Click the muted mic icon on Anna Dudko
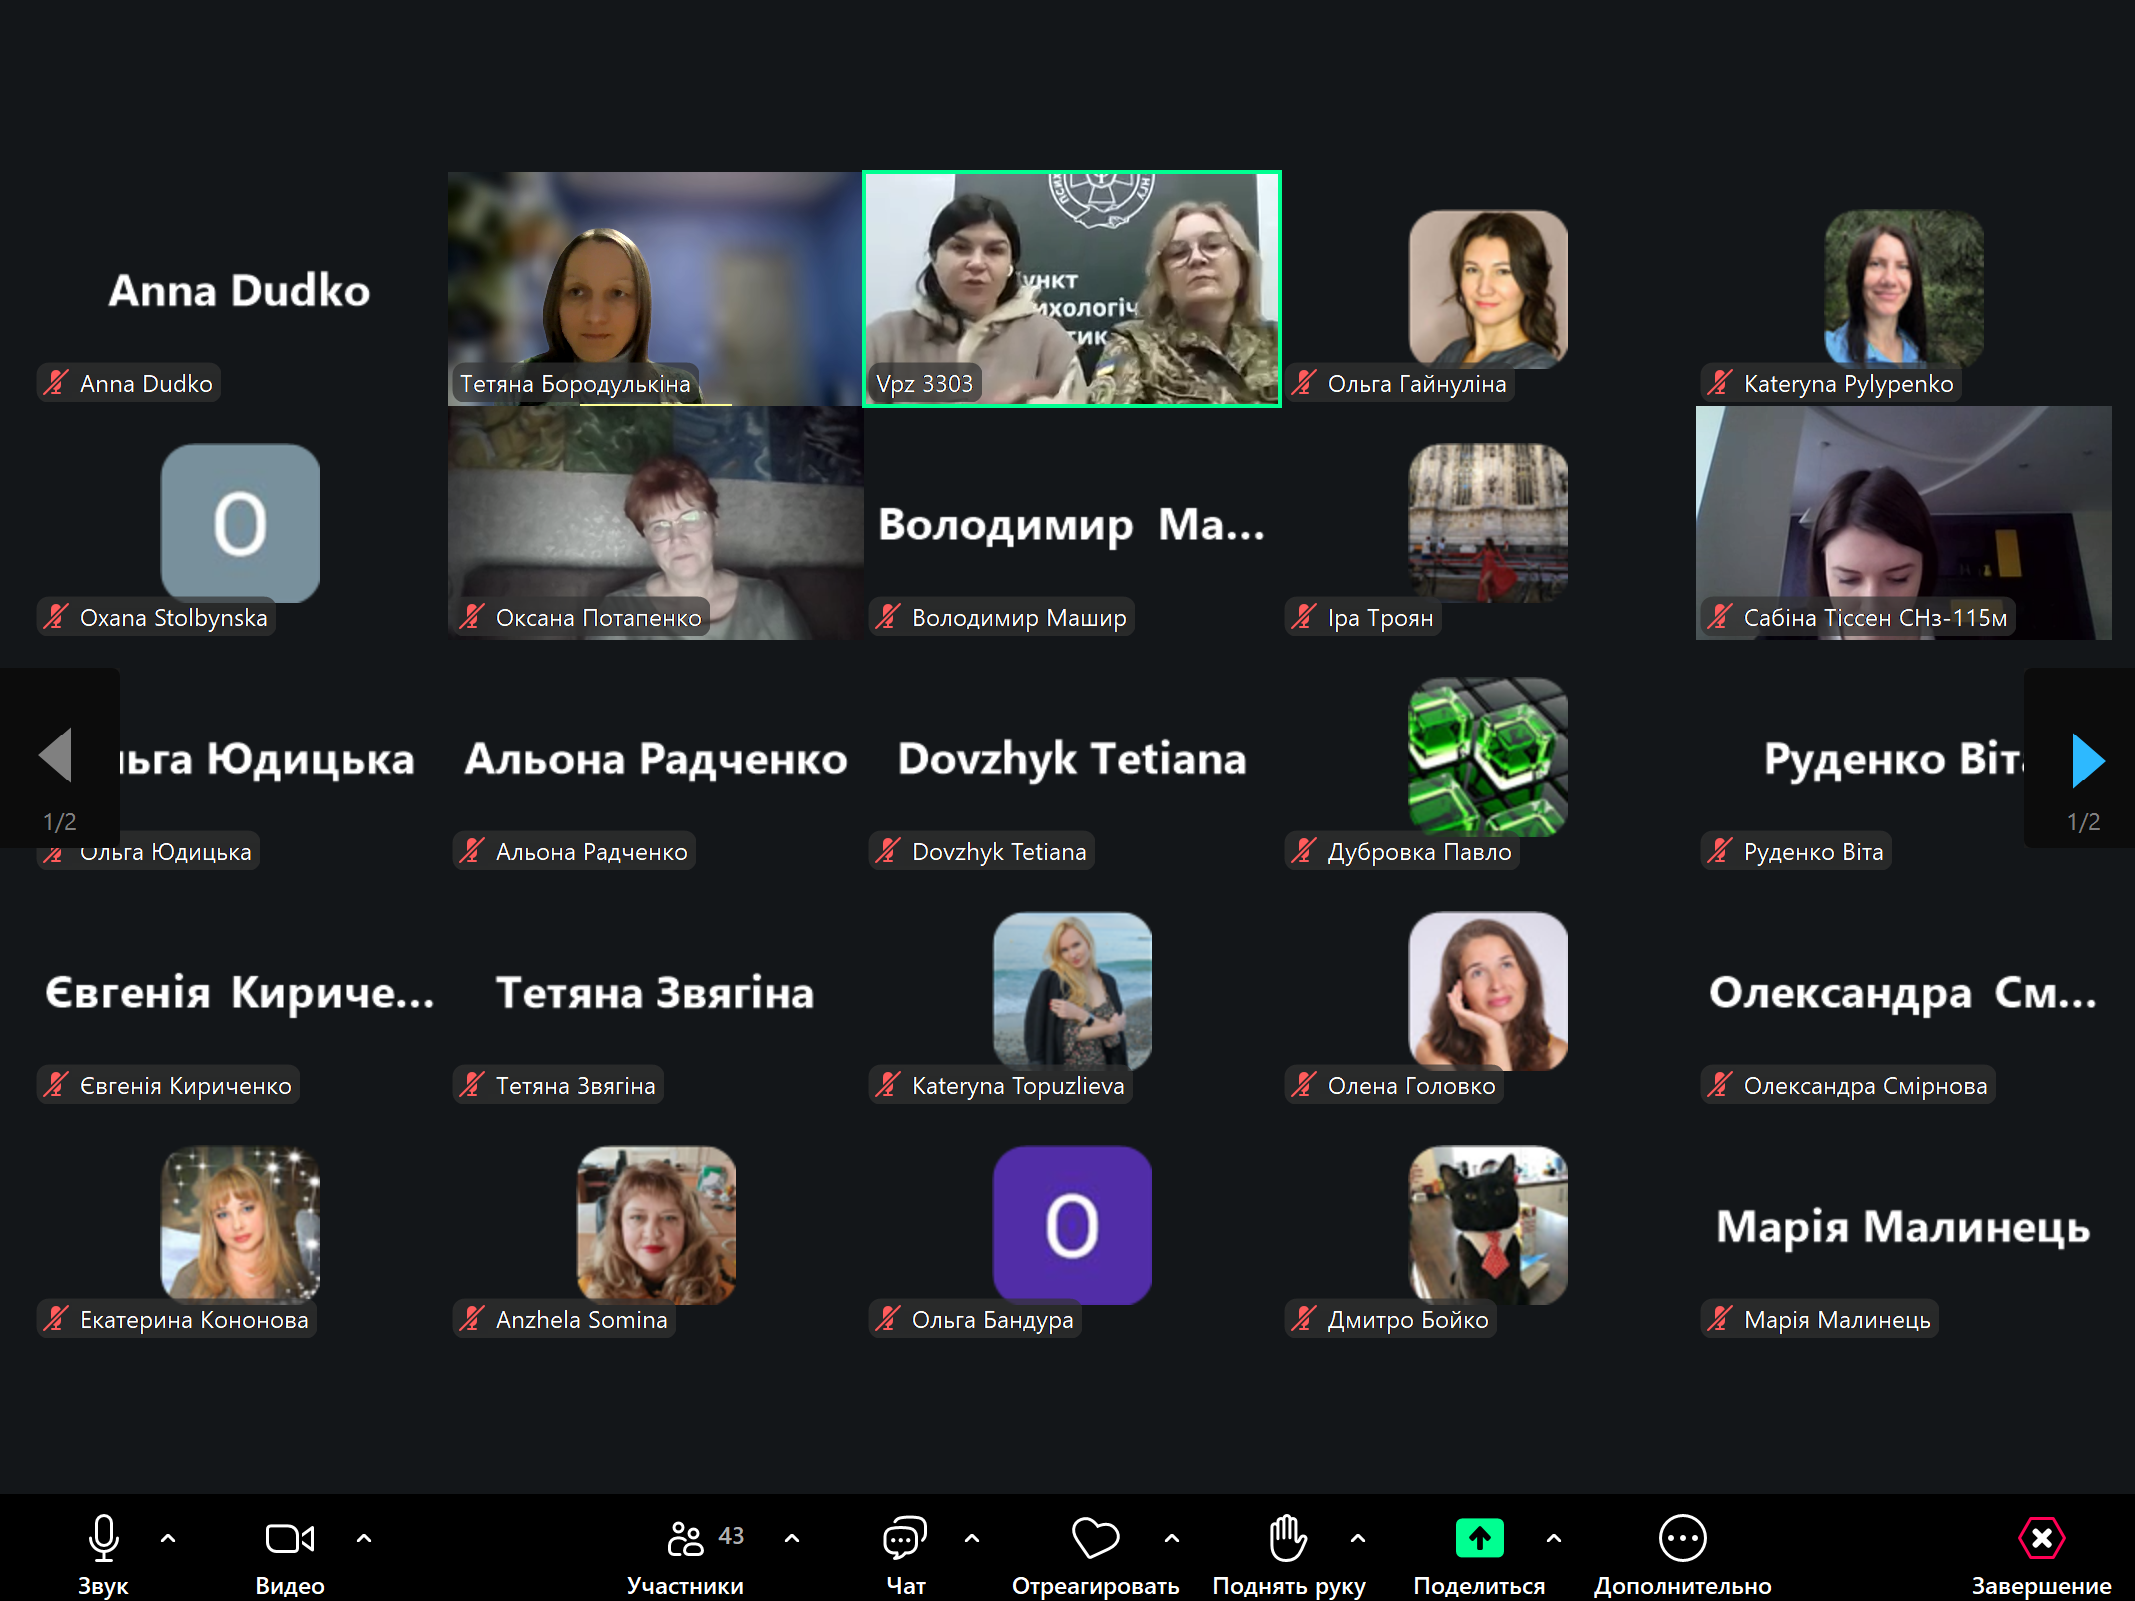The width and height of the screenshot is (2135, 1601). click(56, 383)
